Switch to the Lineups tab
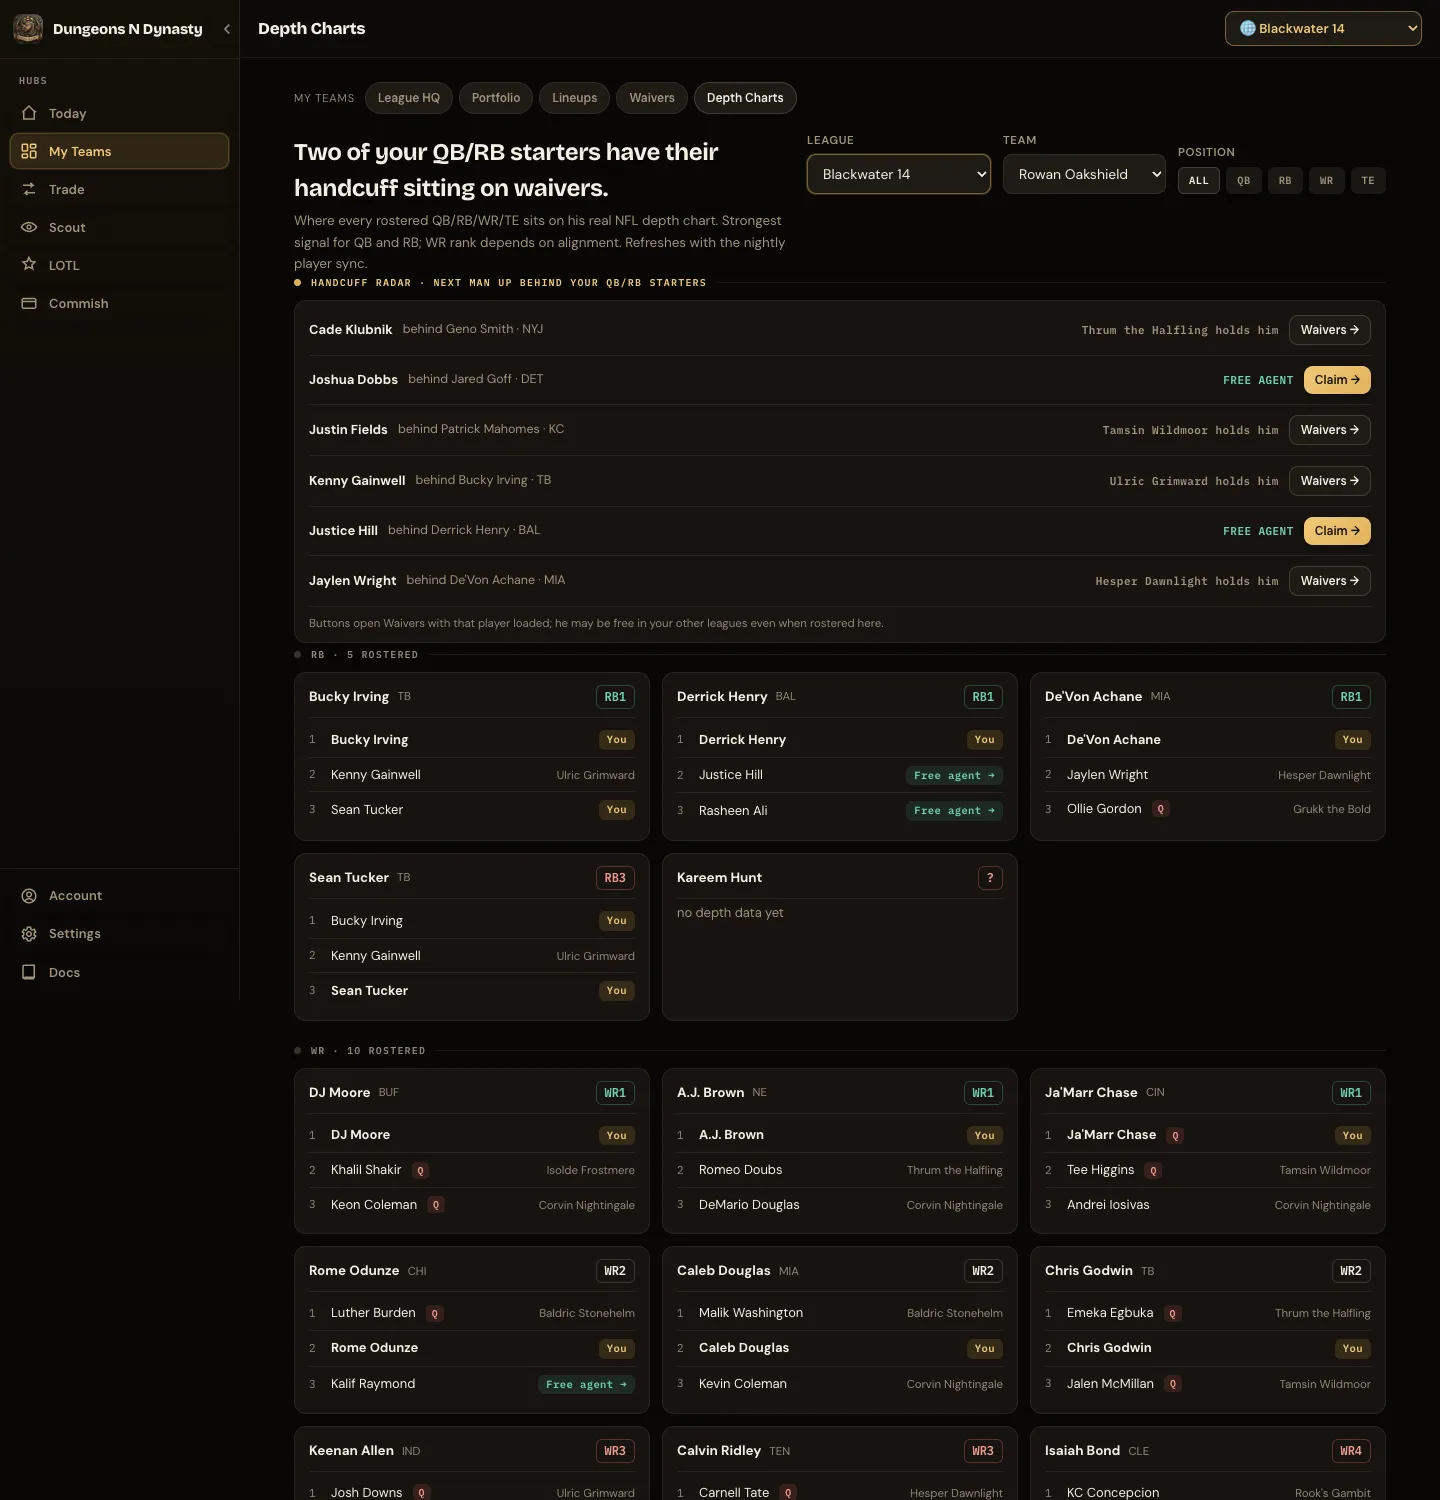 tap(575, 98)
